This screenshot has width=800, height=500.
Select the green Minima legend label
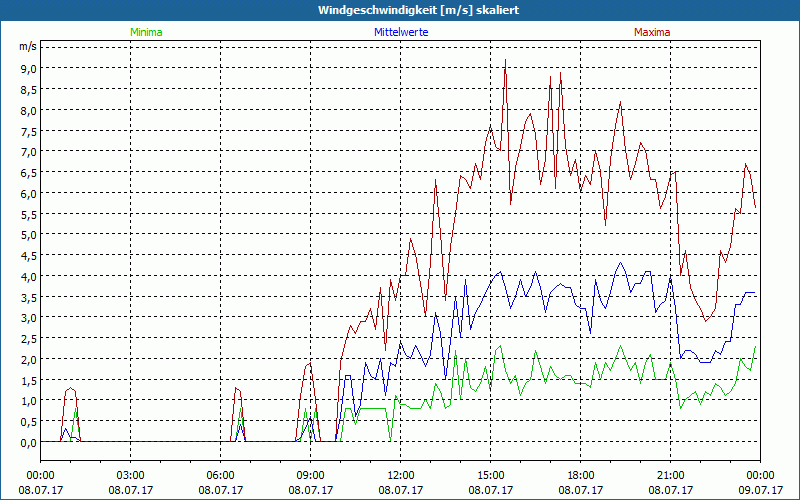pyautogui.click(x=146, y=32)
